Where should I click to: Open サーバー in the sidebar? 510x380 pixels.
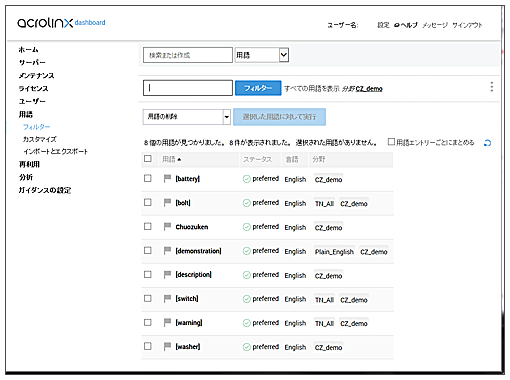point(32,63)
